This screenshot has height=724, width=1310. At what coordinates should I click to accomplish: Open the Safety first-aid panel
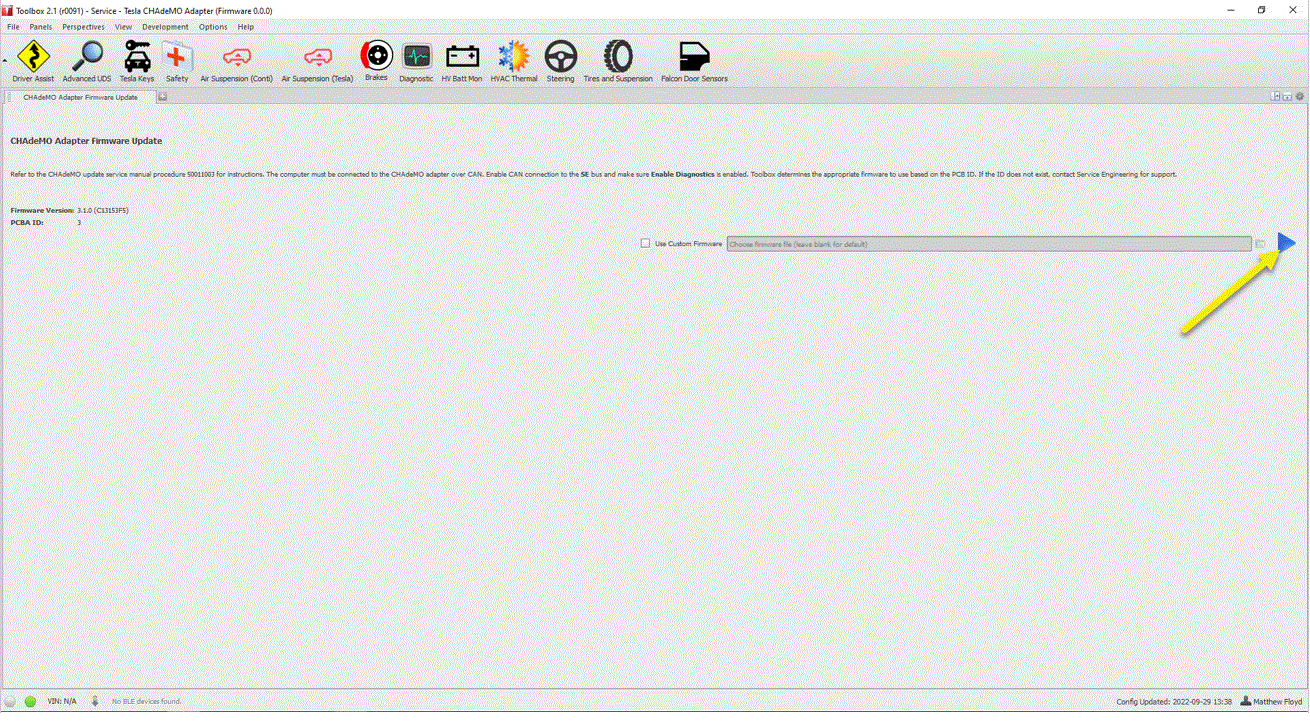[x=177, y=62]
